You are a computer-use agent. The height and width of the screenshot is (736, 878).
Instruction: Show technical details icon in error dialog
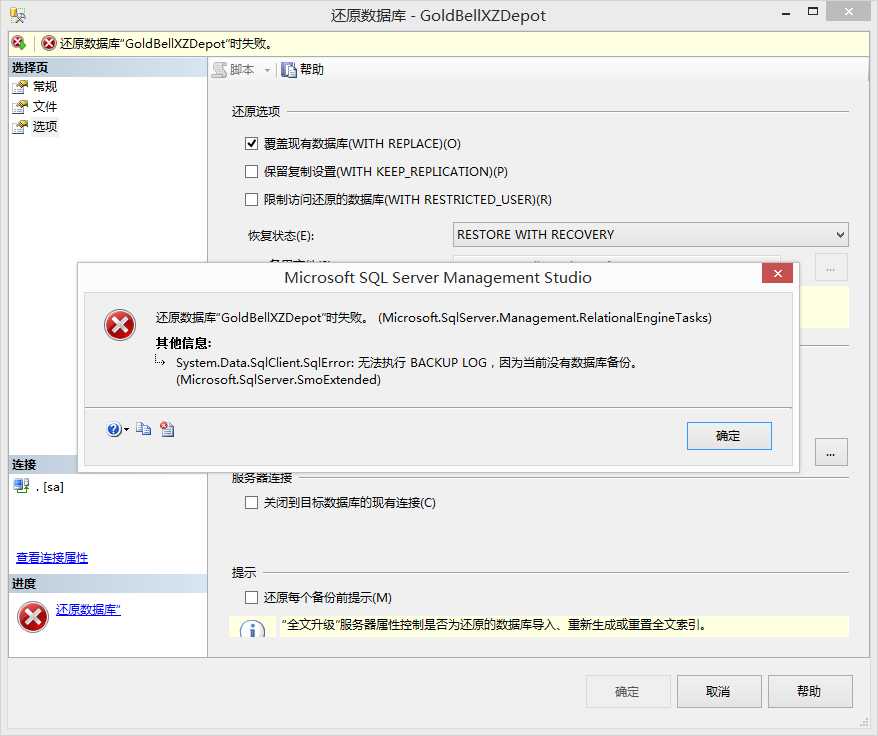[167, 429]
